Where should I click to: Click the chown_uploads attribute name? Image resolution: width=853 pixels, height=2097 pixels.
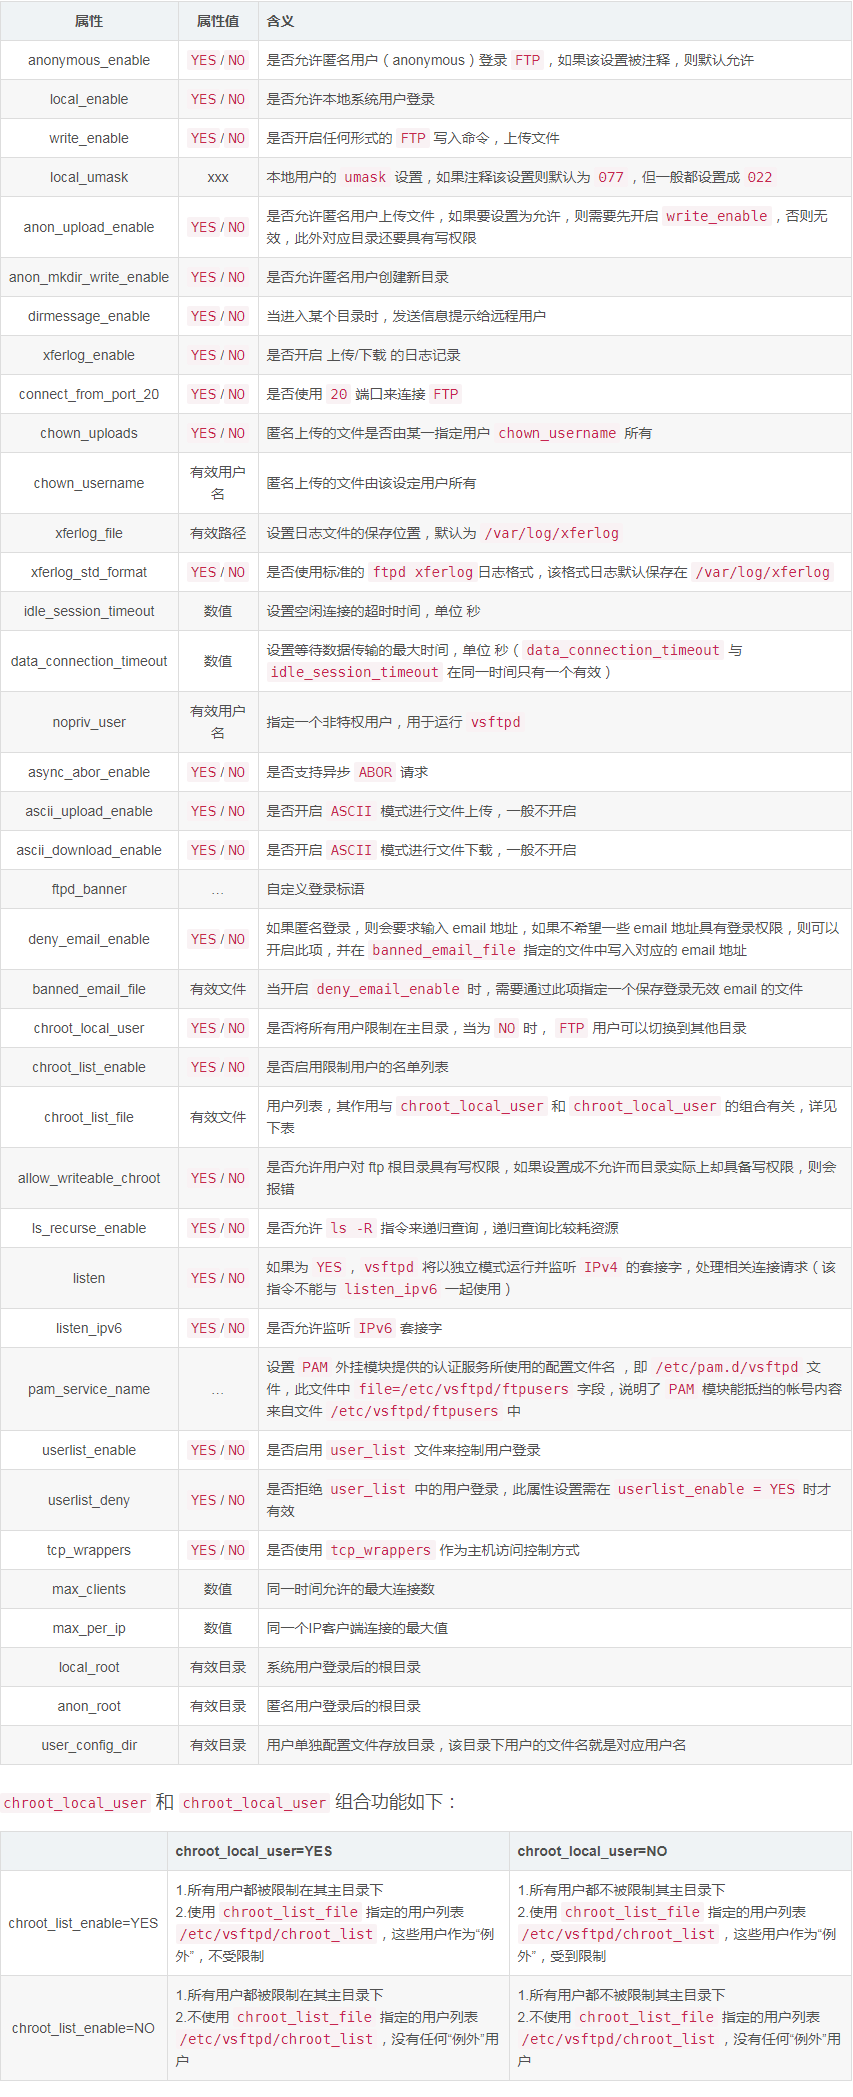[x=89, y=433]
